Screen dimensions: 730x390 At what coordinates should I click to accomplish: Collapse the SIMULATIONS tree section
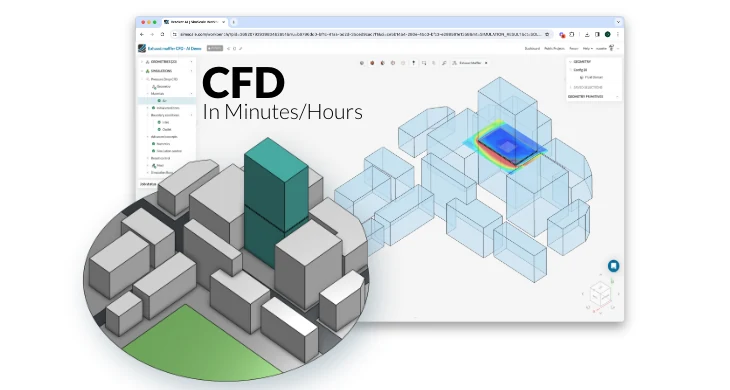pos(142,71)
